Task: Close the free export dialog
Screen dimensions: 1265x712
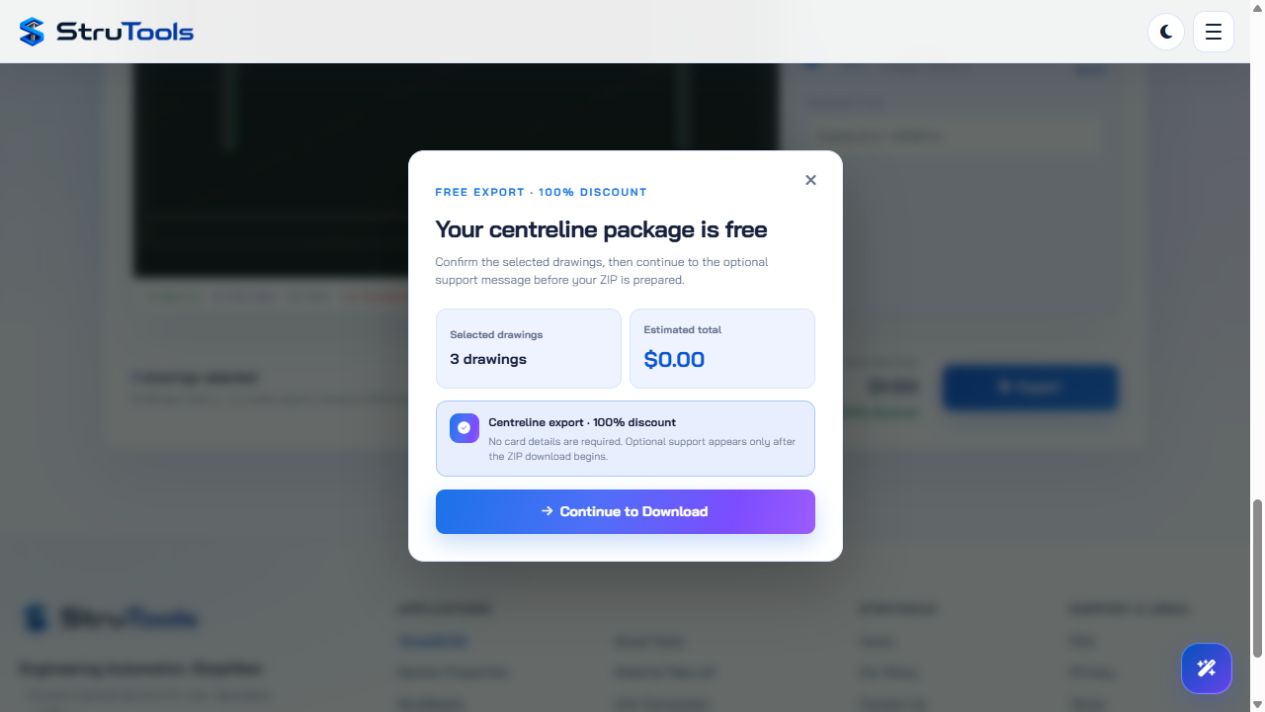Action: coord(811,180)
